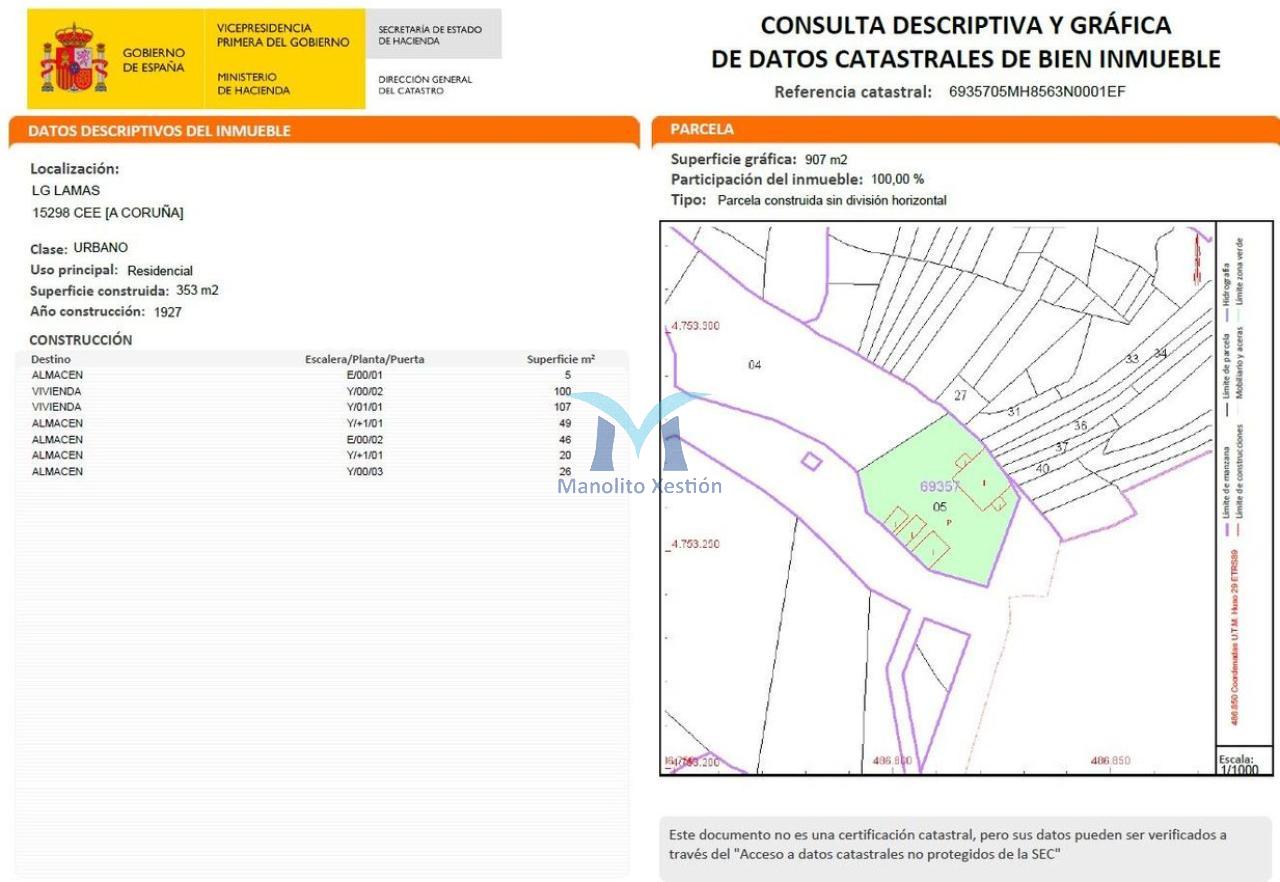The width and height of the screenshot is (1280, 882).
Task: Click the Destino column header
Action: (51, 359)
